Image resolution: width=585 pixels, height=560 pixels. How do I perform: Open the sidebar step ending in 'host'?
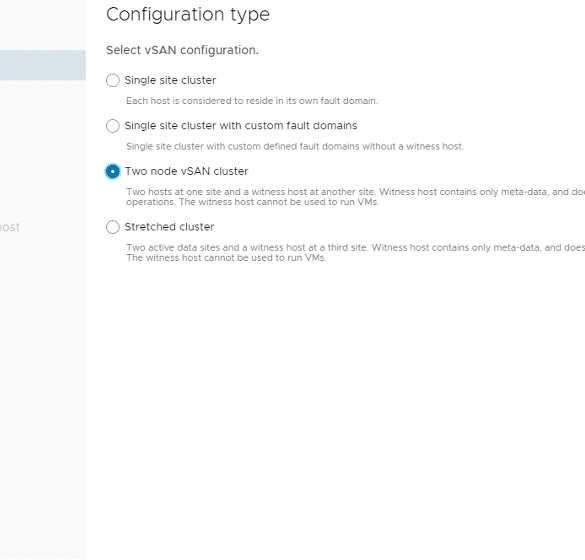(x=10, y=227)
